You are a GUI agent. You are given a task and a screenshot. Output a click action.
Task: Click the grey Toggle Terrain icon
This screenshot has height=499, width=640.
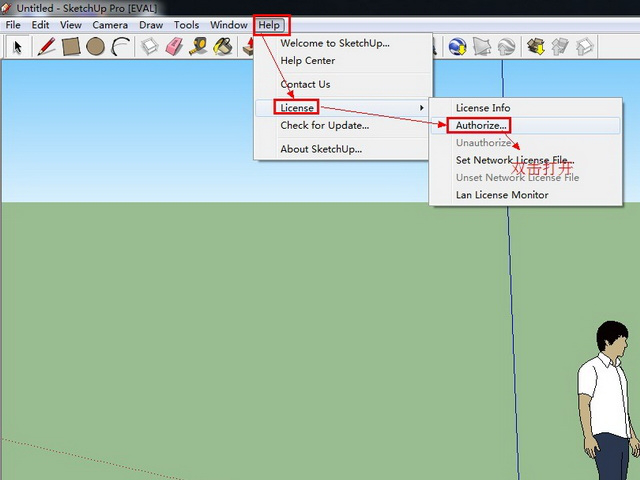(507, 47)
